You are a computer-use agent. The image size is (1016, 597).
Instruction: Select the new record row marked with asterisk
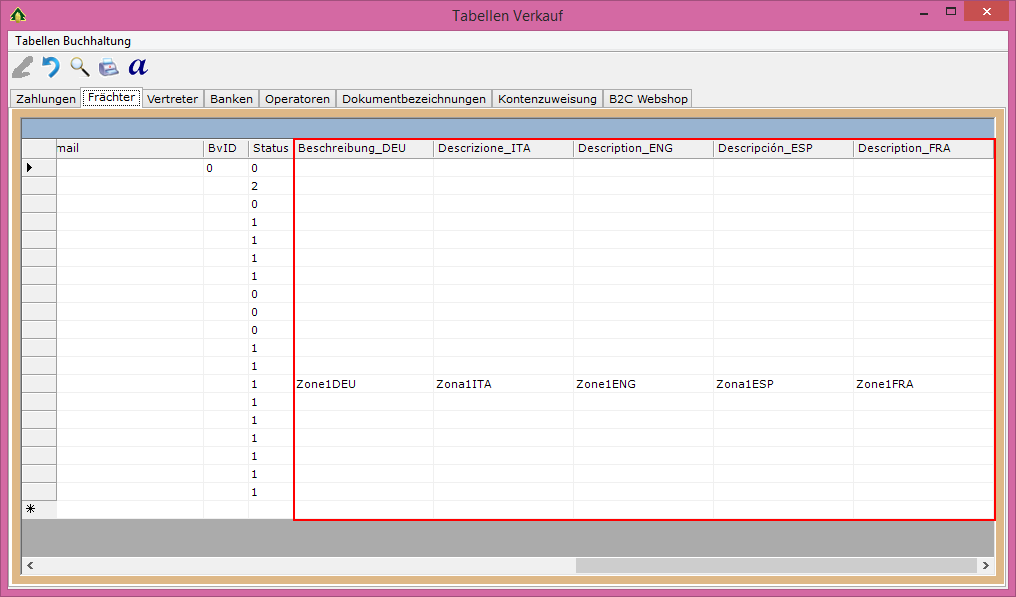[x=30, y=509]
